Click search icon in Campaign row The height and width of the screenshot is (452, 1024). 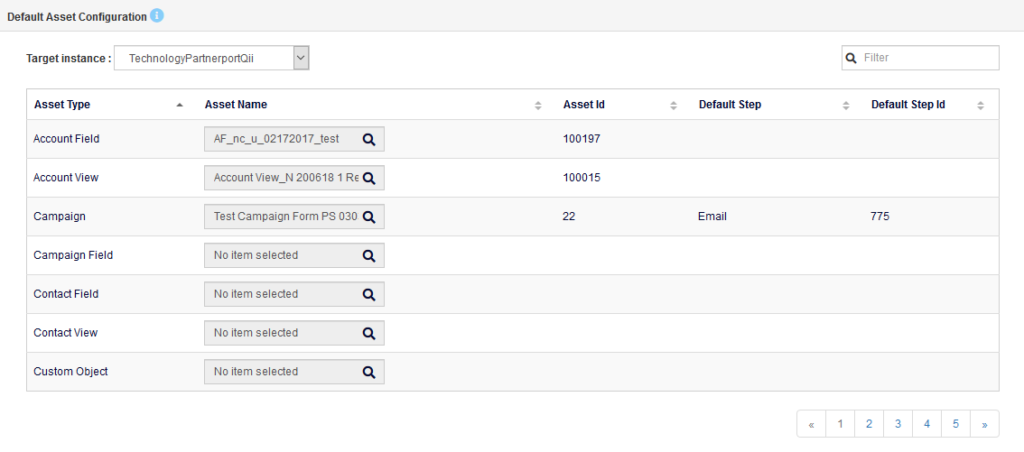click(x=368, y=217)
